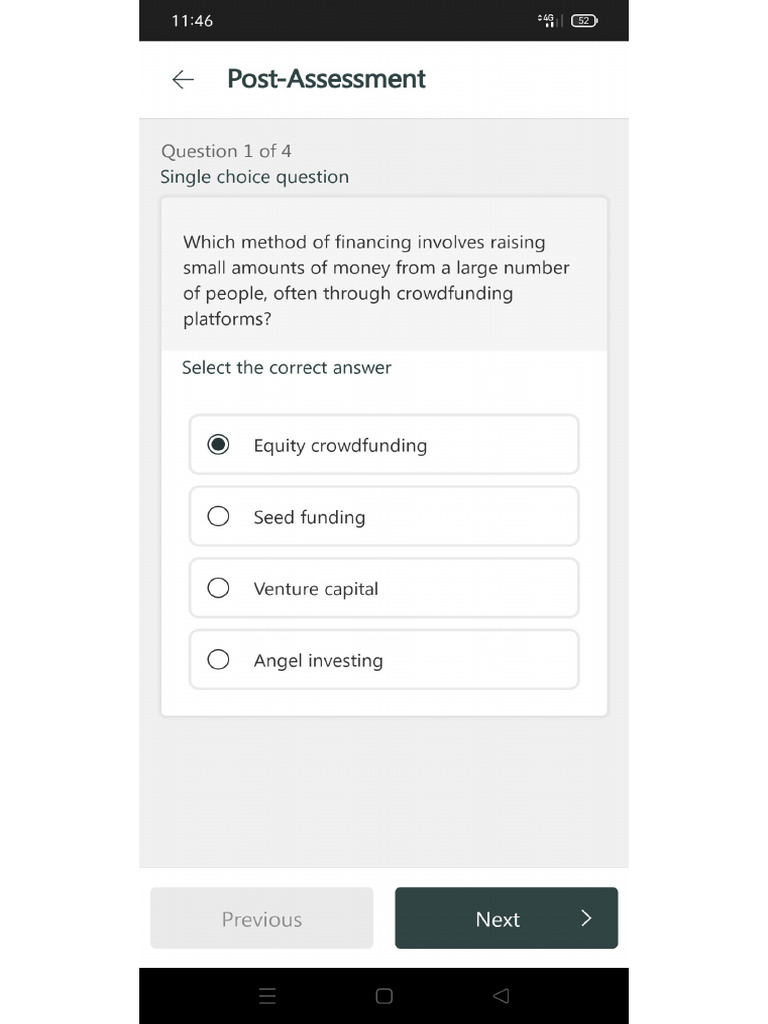Pick the Angel investing radio button
The height and width of the screenshot is (1024, 768).
[218, 660]
